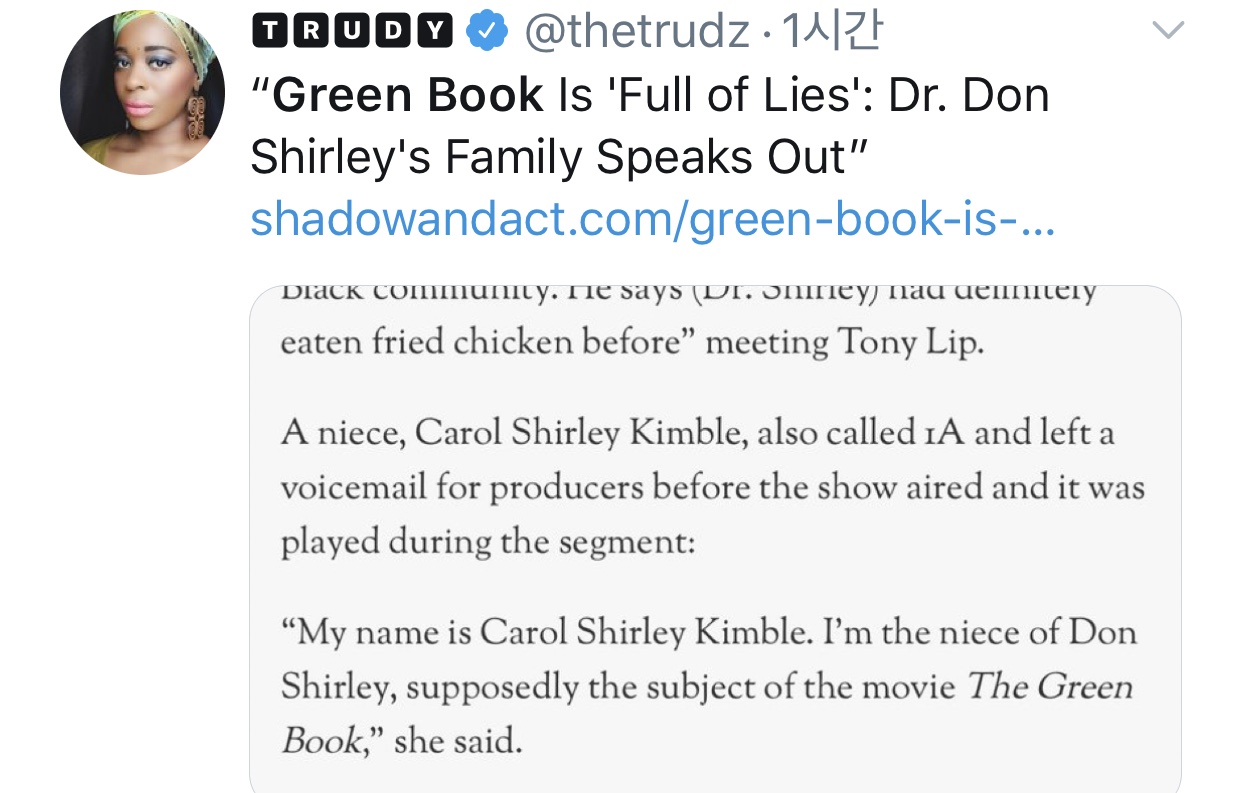The image size is (1242, 793).
Task: Click the "Y" tile in TRUDY name
Action: [433, 33]
